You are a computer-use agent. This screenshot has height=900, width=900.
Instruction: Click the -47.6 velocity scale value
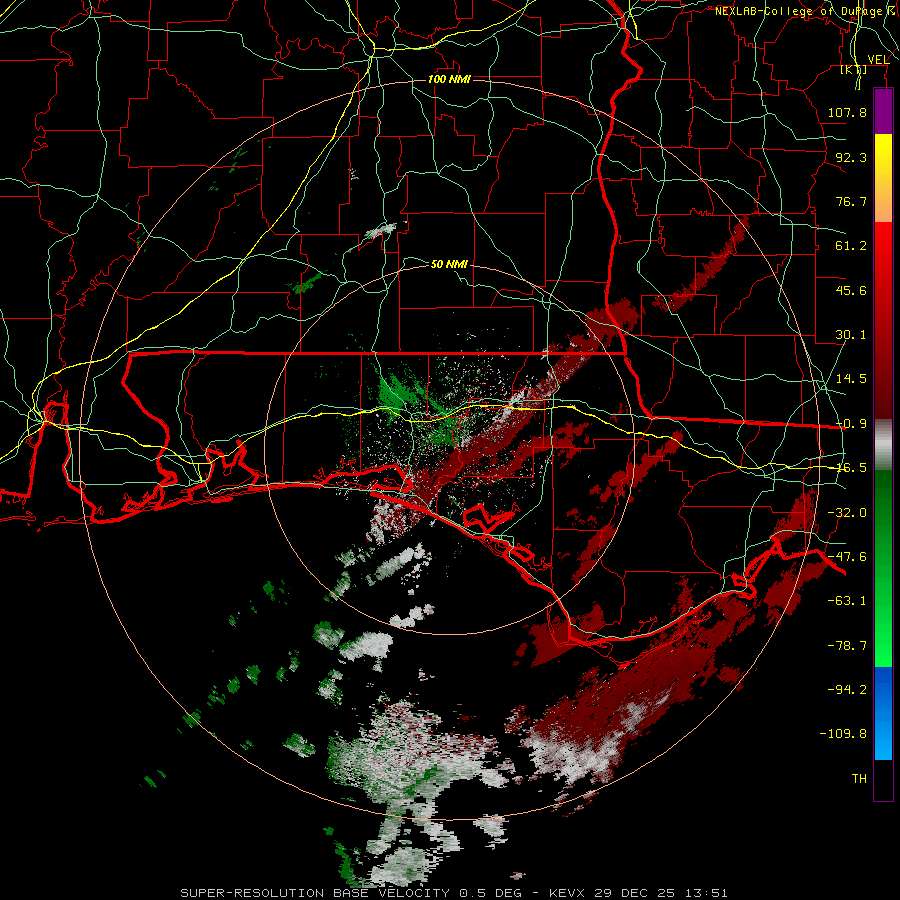[x=847, y=557]
